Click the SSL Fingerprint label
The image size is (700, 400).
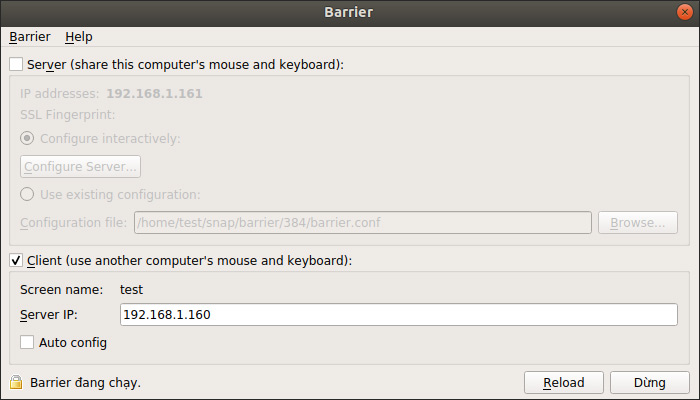point(60,115)
